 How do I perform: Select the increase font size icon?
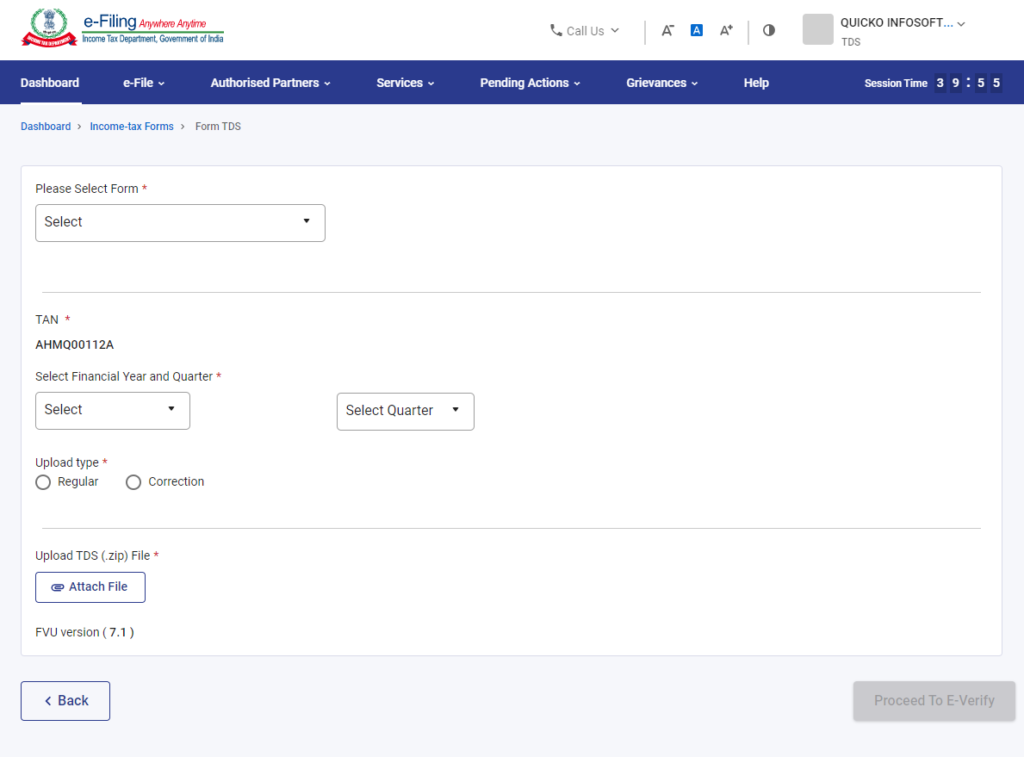(x=726, y=31)
